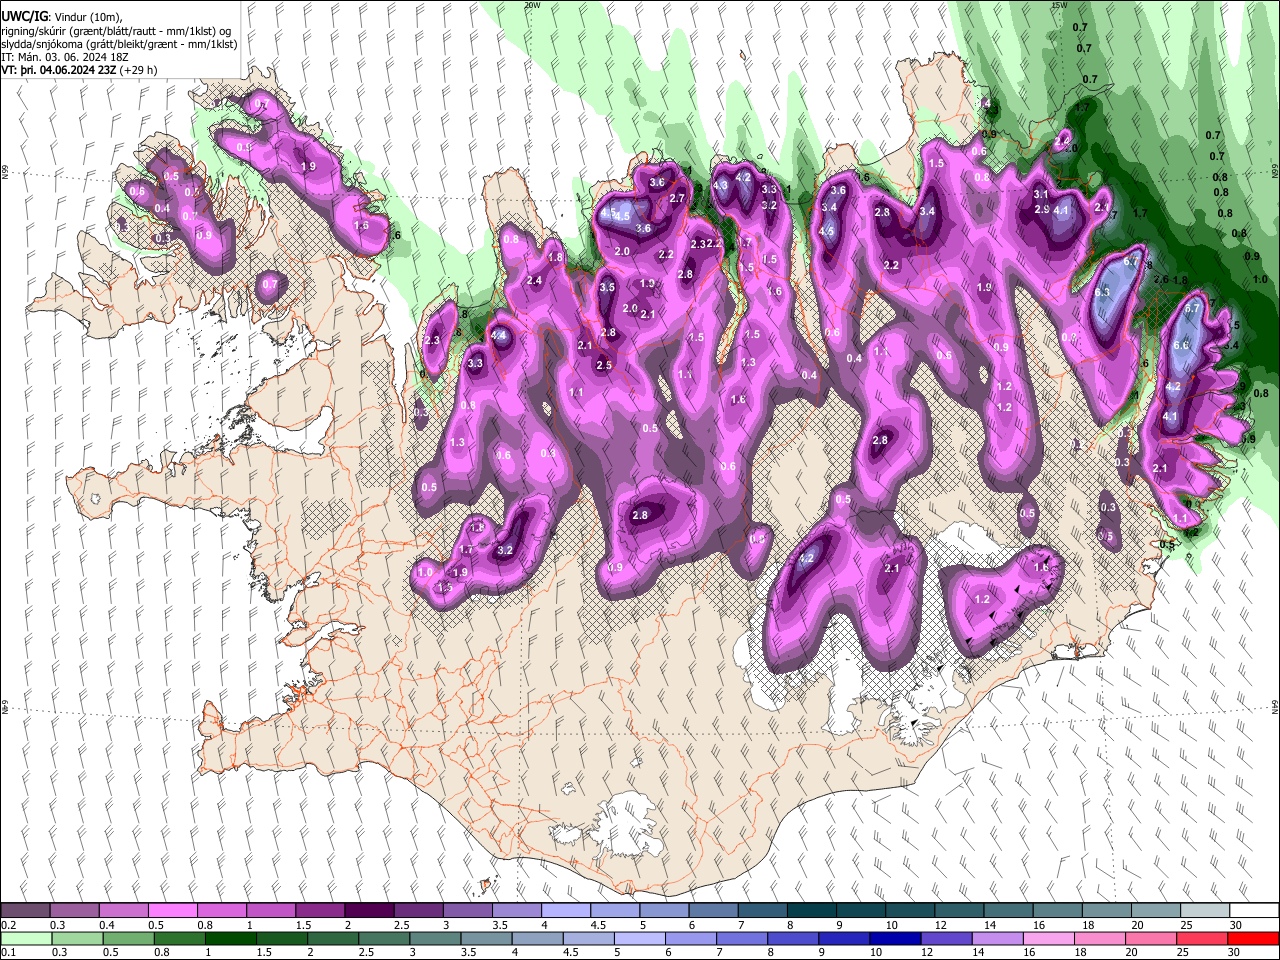Pick the rain scale swatch for 0.5–0.8

coord(128,938)
